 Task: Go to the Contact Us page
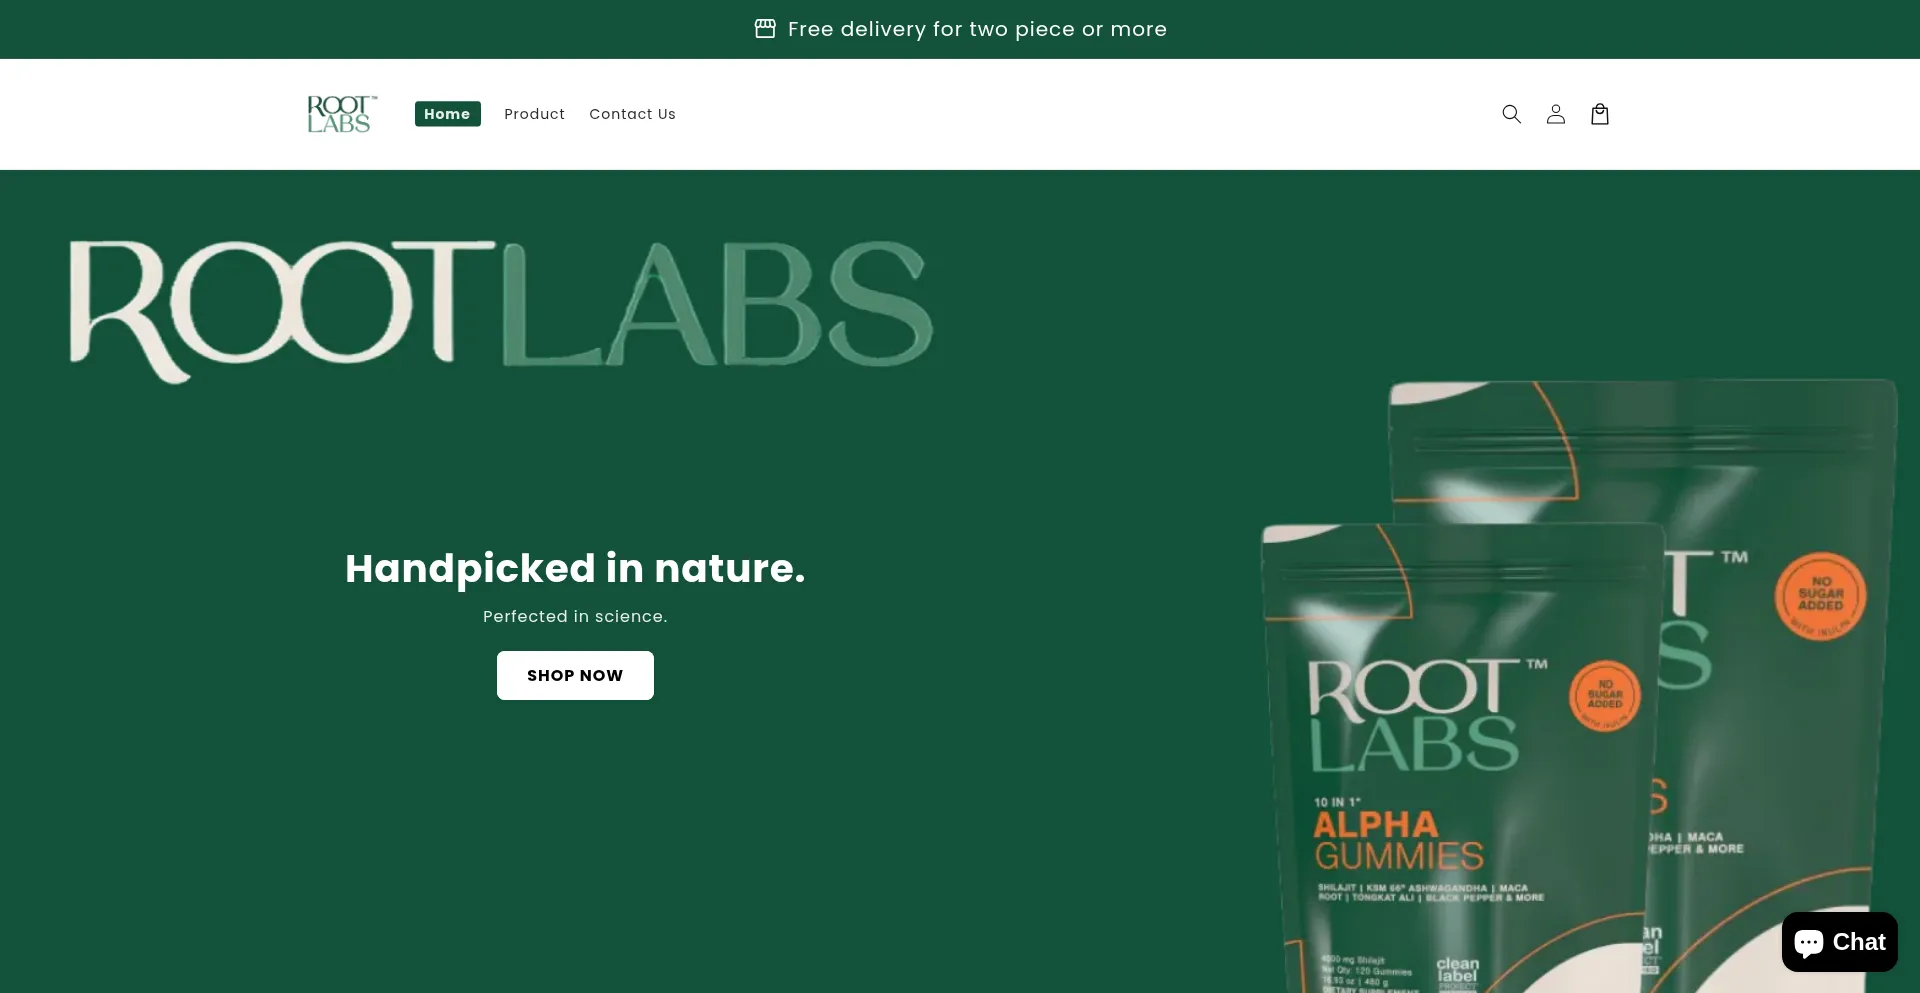[x=632, y=114]
